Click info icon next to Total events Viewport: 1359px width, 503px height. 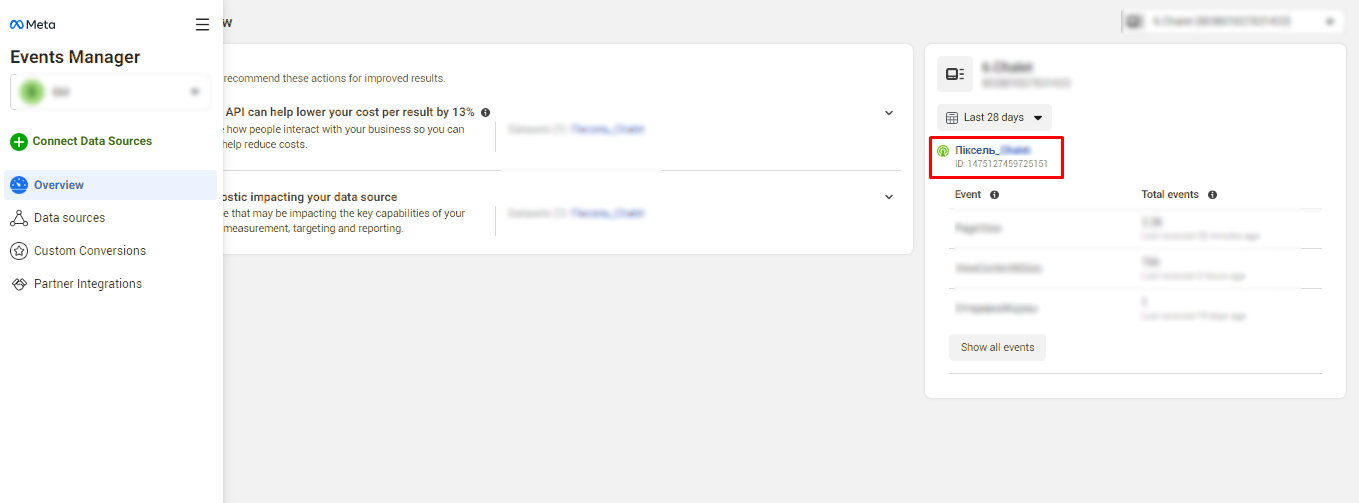(x=1212, y=195)
